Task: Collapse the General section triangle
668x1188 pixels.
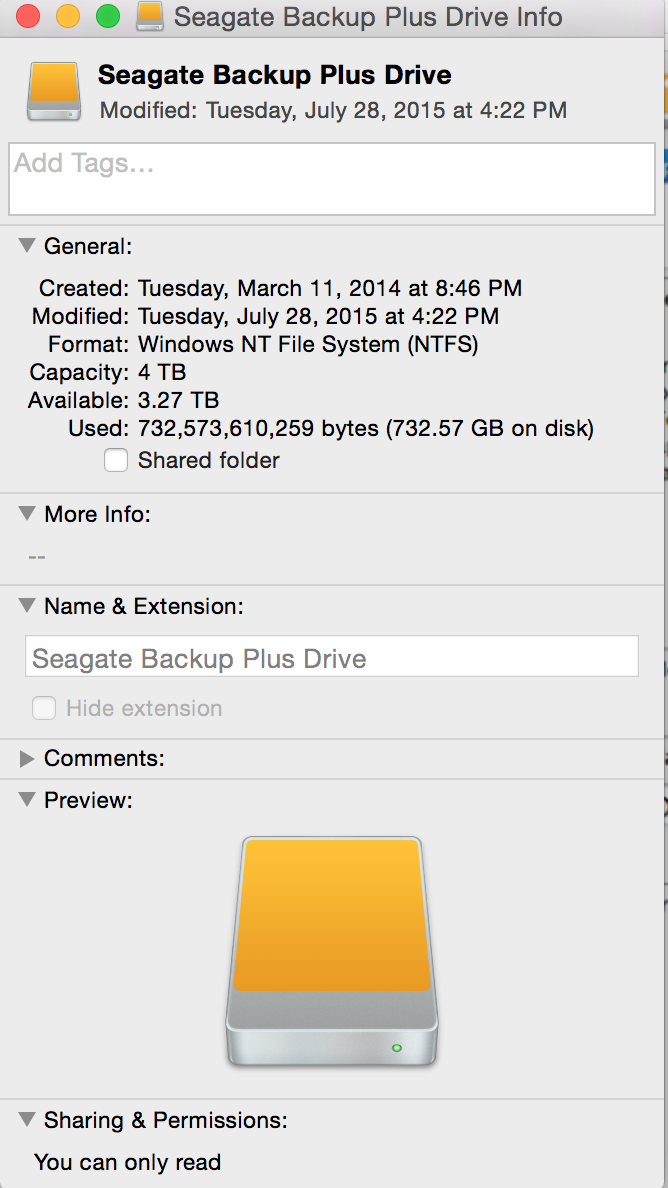Action: [27, 246]
